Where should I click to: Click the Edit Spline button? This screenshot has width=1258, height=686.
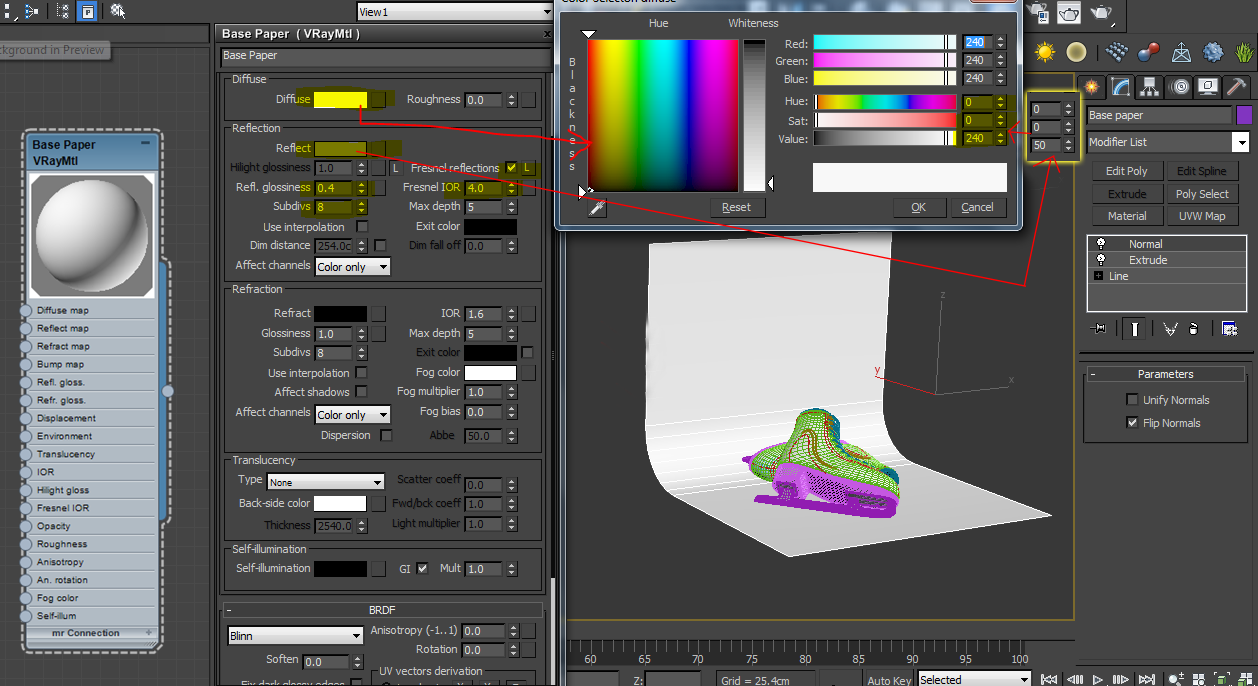pyautogui.click(x=1201, y=171)
